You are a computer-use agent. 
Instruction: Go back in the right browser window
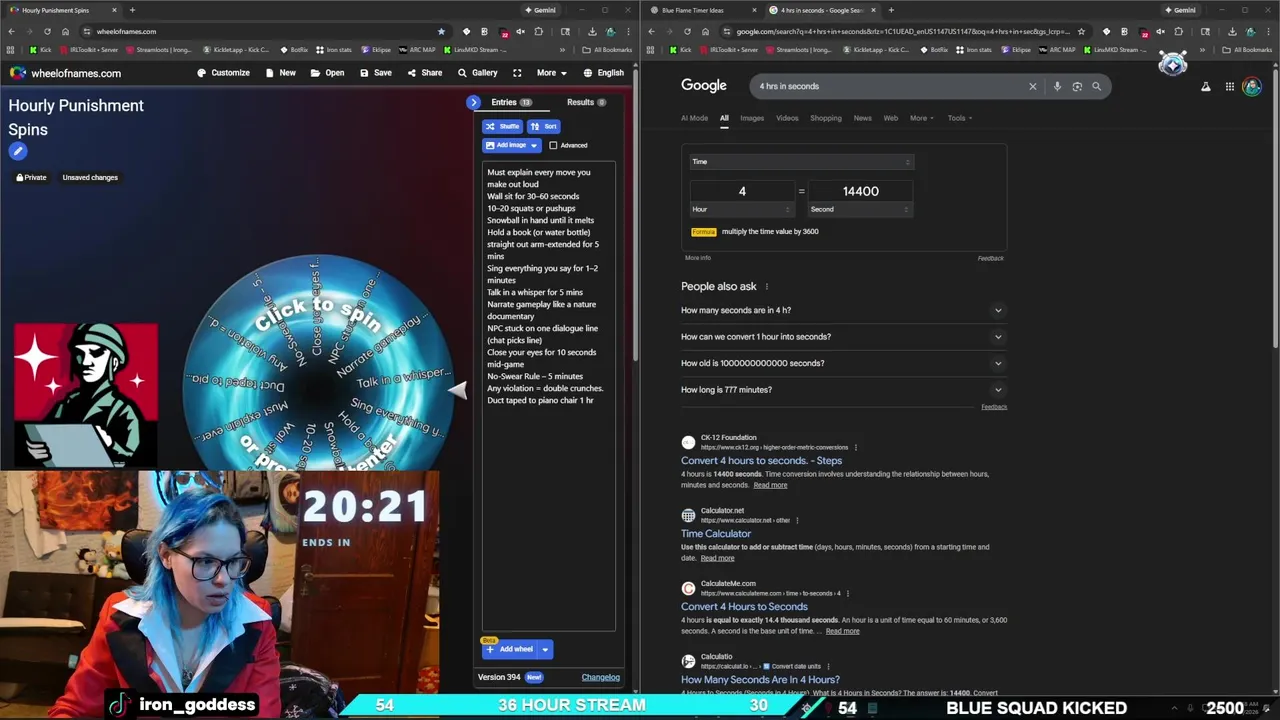click(x=651, y=31)
